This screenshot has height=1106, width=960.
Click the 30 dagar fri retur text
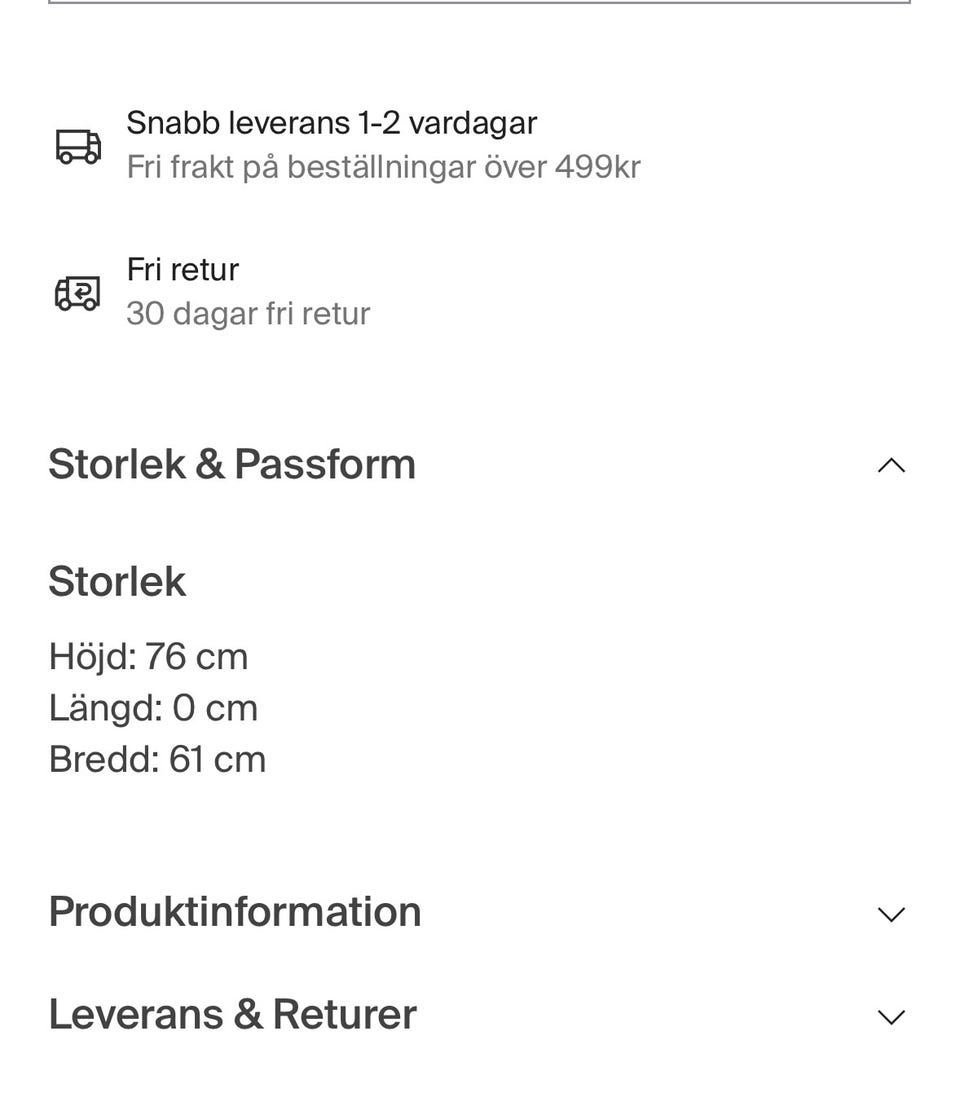248,314
